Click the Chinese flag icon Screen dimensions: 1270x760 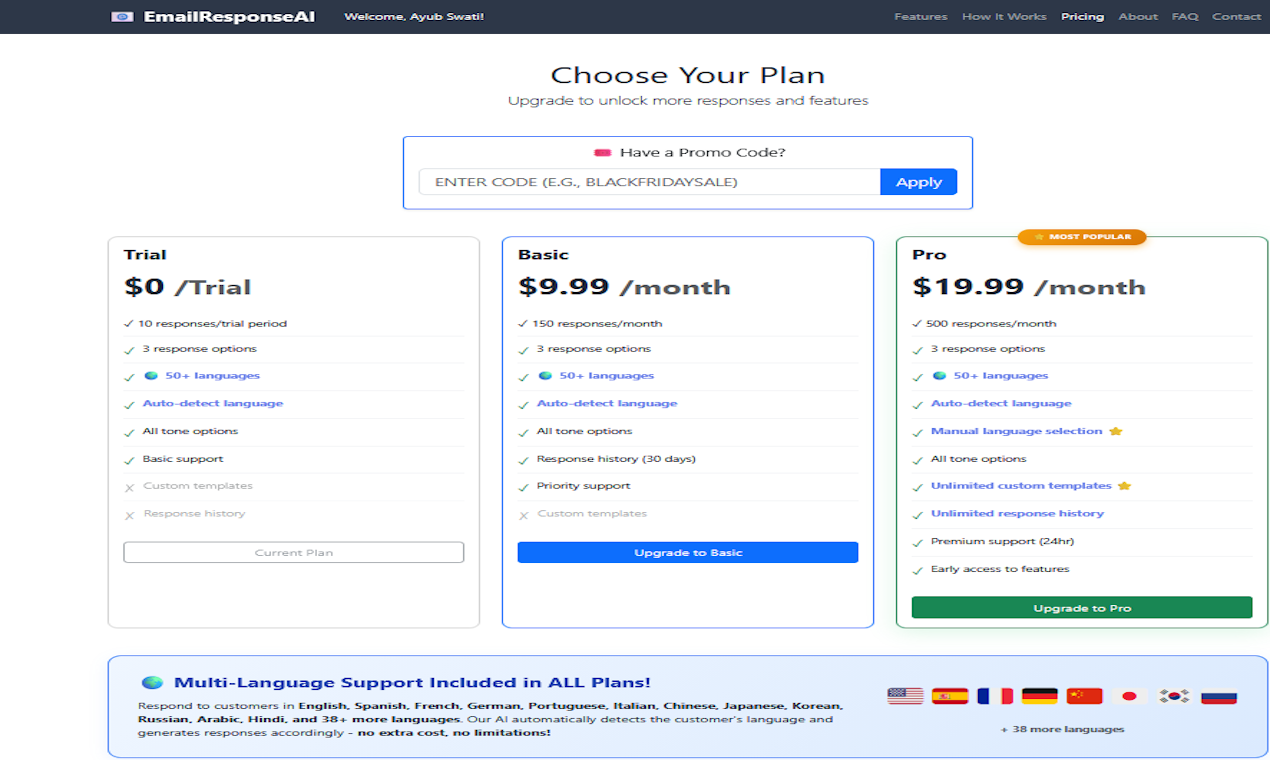click(1084, 695)
